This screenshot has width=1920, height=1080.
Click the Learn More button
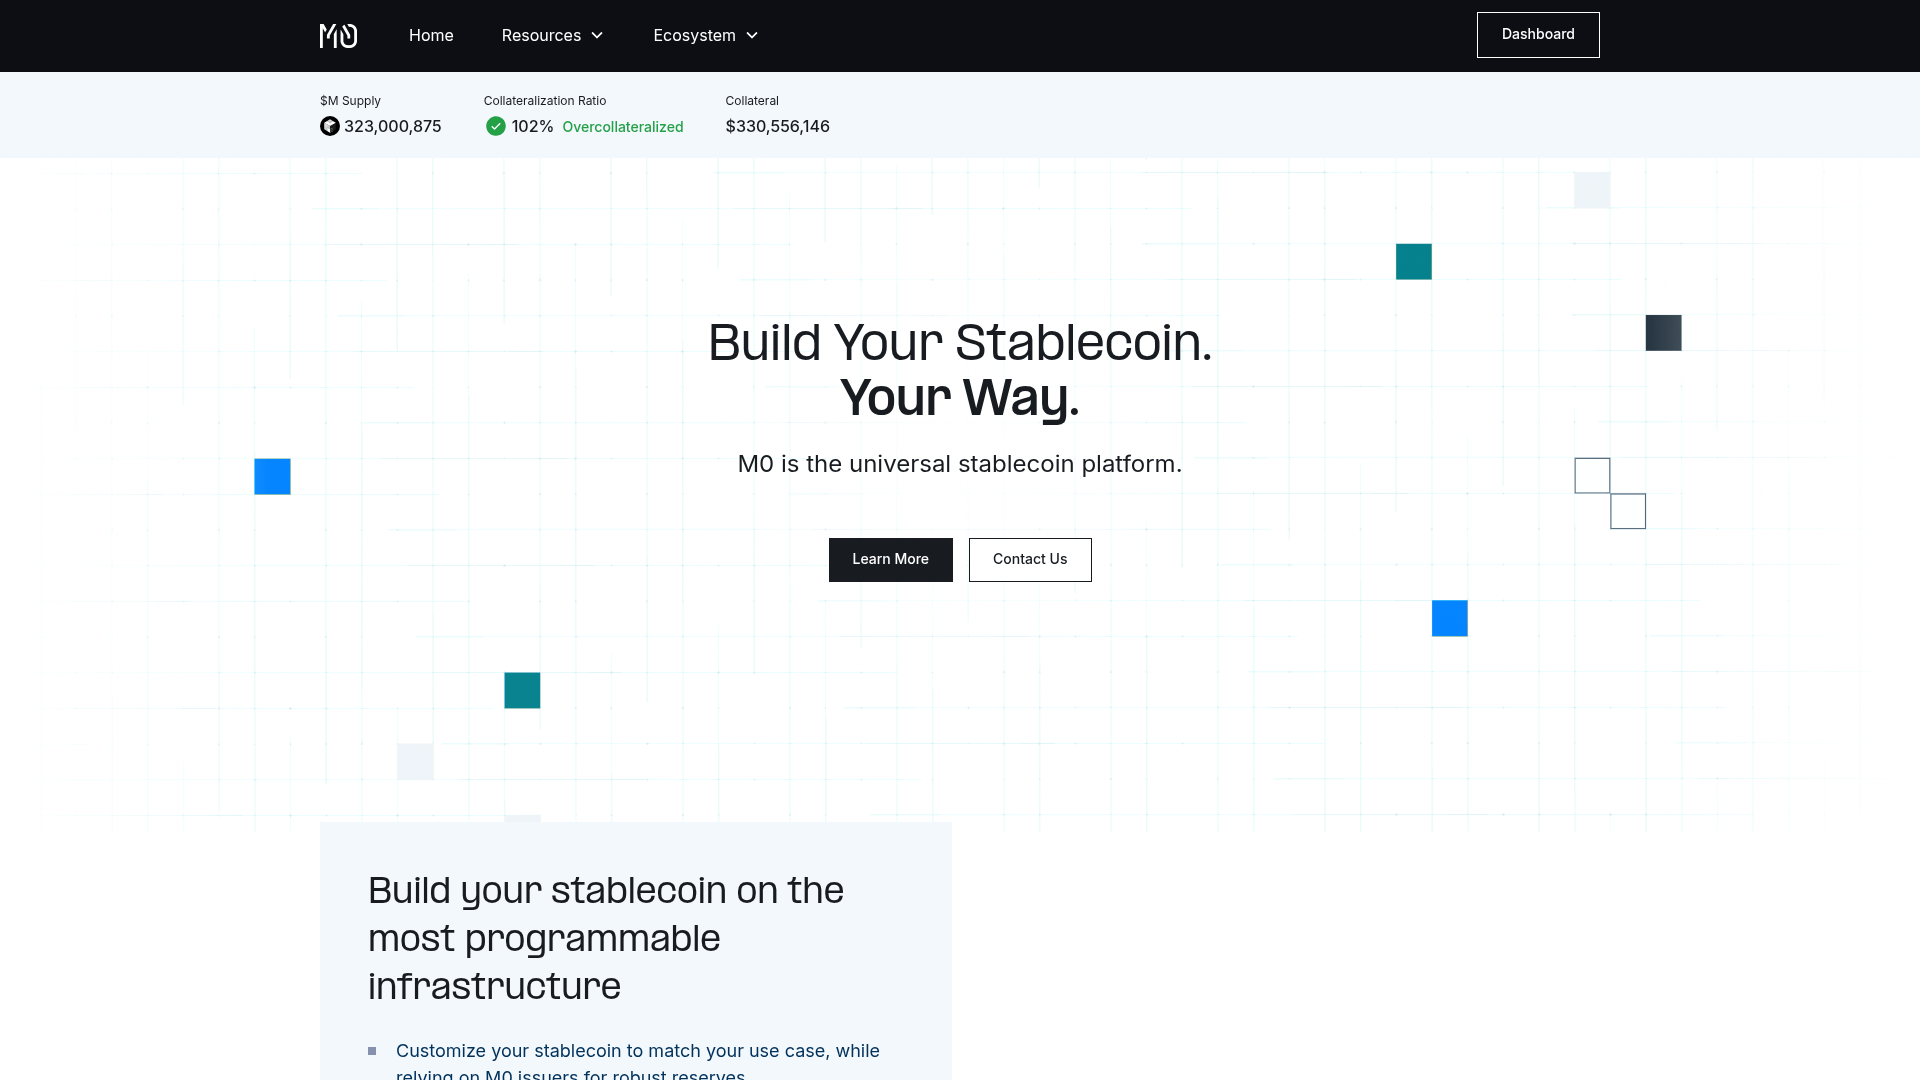(x=891, y=560)
